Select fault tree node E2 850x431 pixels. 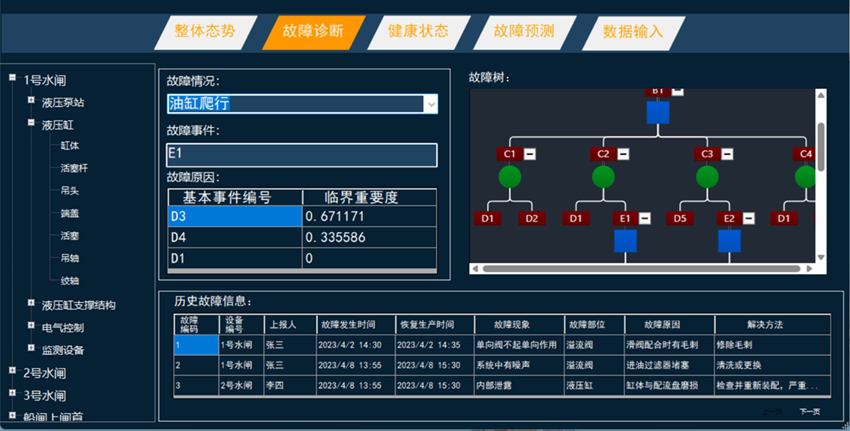729,218
